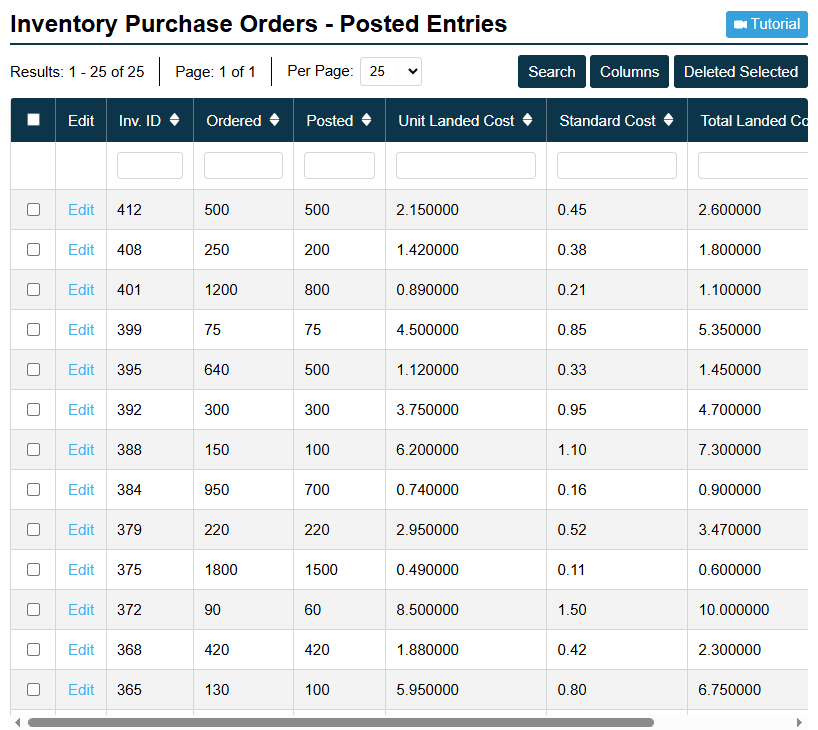Focus the Standard Cost filter field
Screen dimensions: 818x730
click(x=617, y=165)
